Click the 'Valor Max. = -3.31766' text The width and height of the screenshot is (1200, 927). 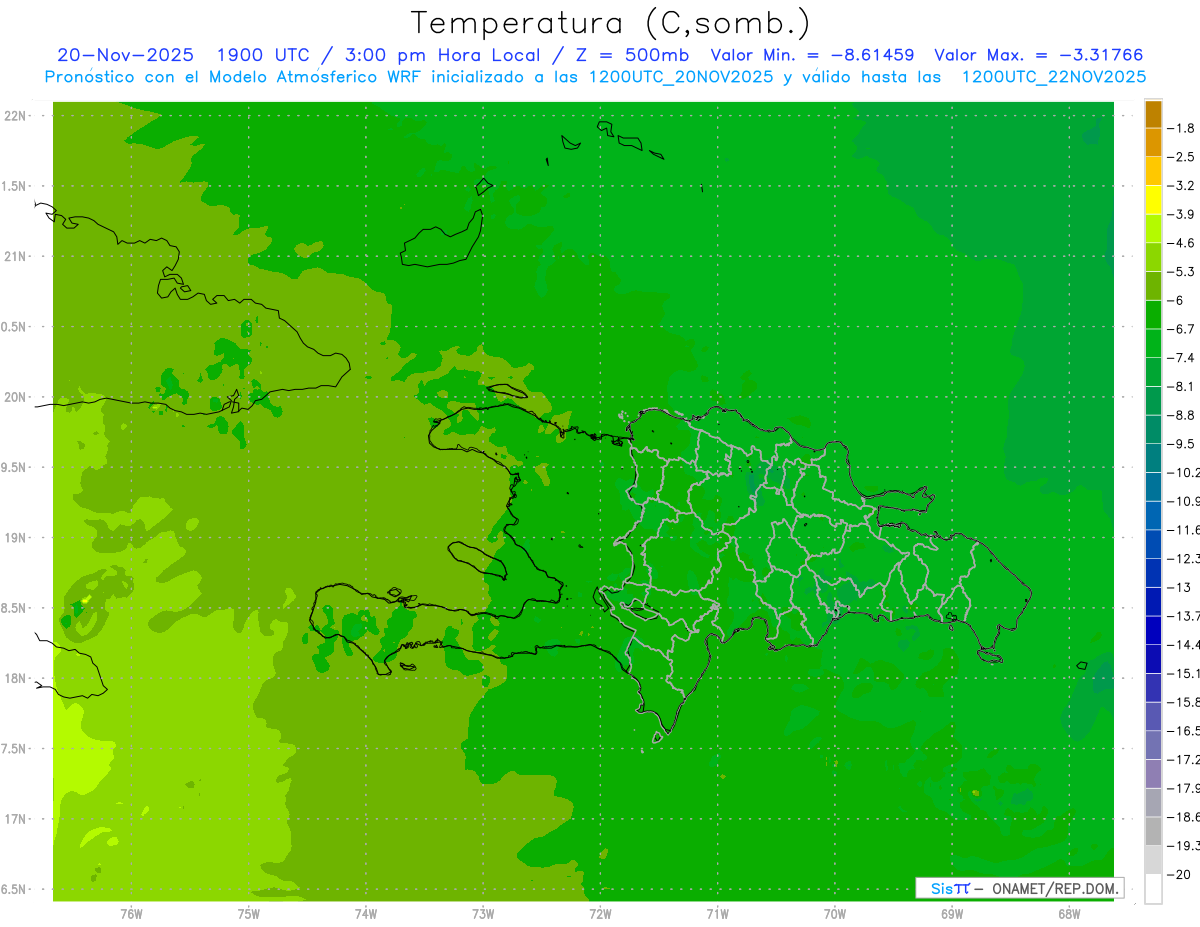[x=1038, y=55]
